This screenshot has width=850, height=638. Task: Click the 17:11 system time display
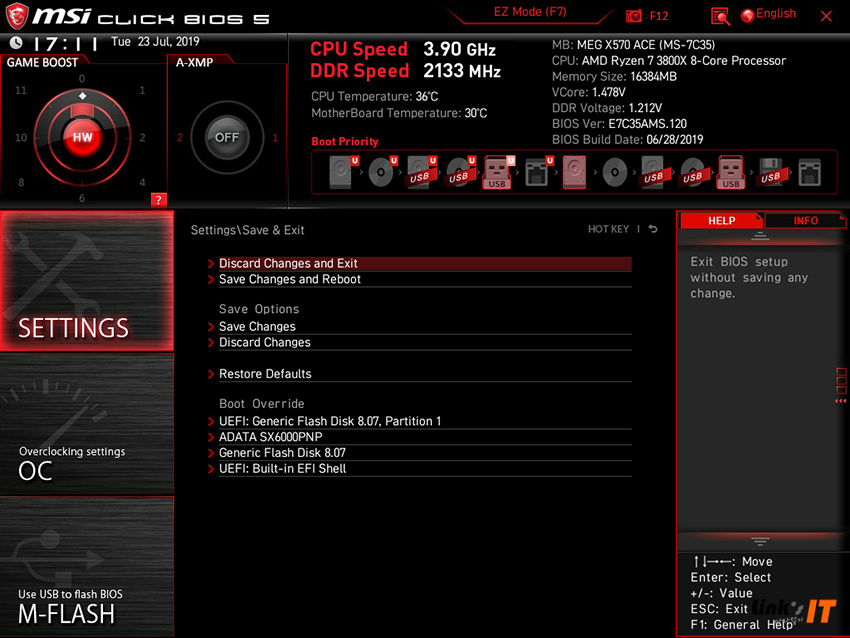65,43
